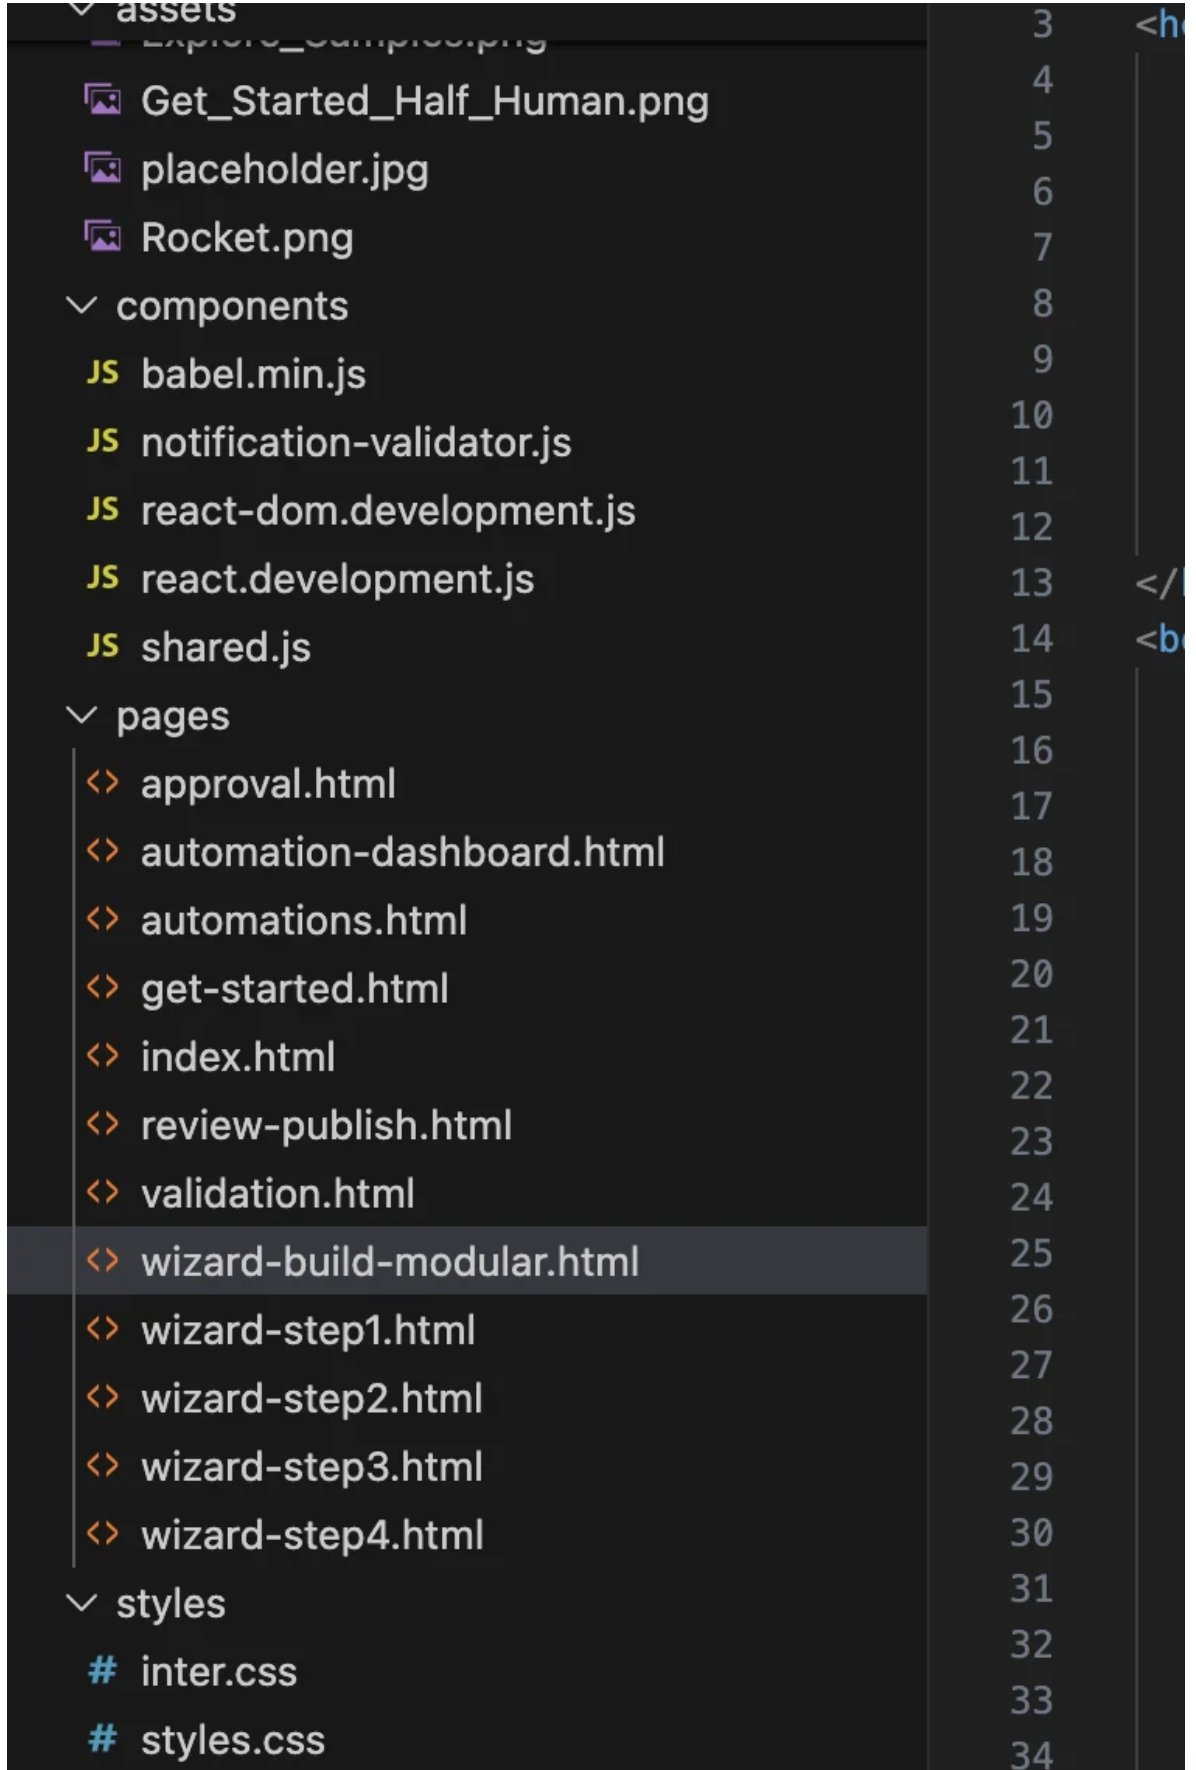
Task: Collapse the pages folder
Action: pyautogui.click(x=84, y=715)
